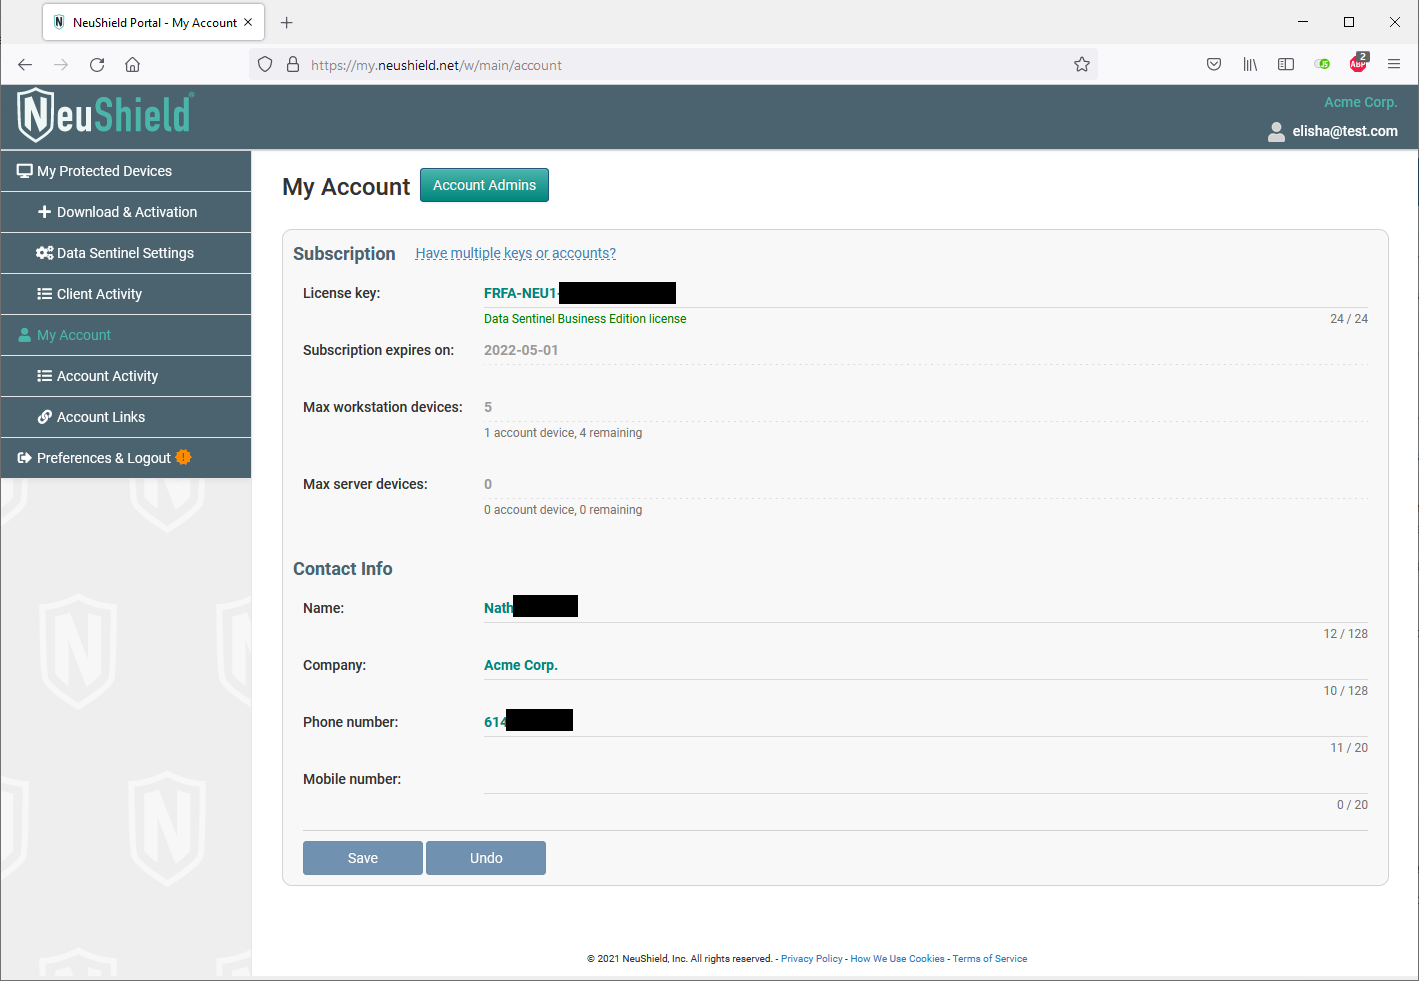This screenshot has width=1419, height=981.
Task: Click the padlock site info icon
Action: click(293, 65)
